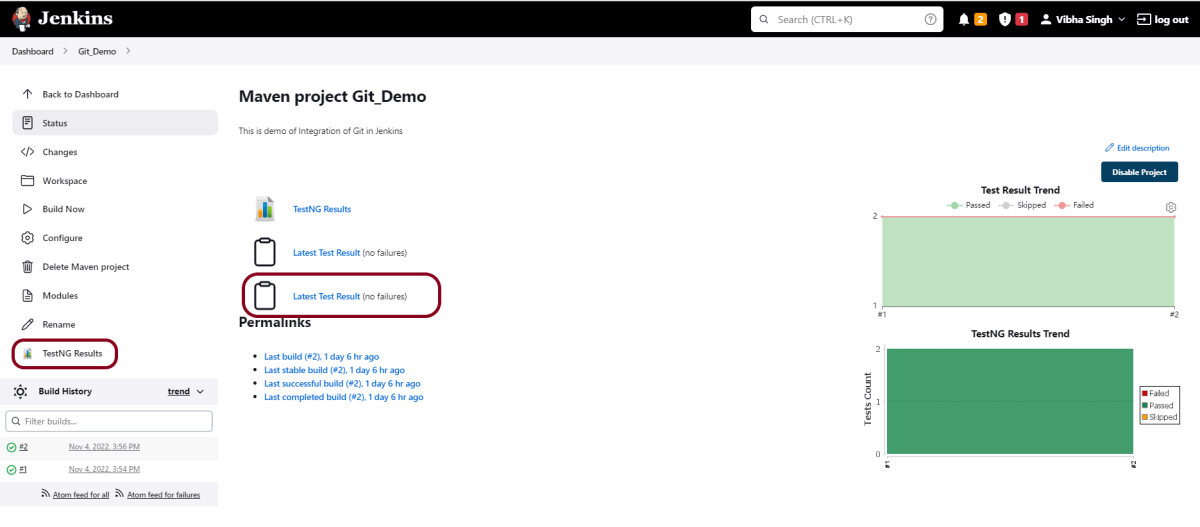Select Workspace from the side menu

[x=64, y=181]
